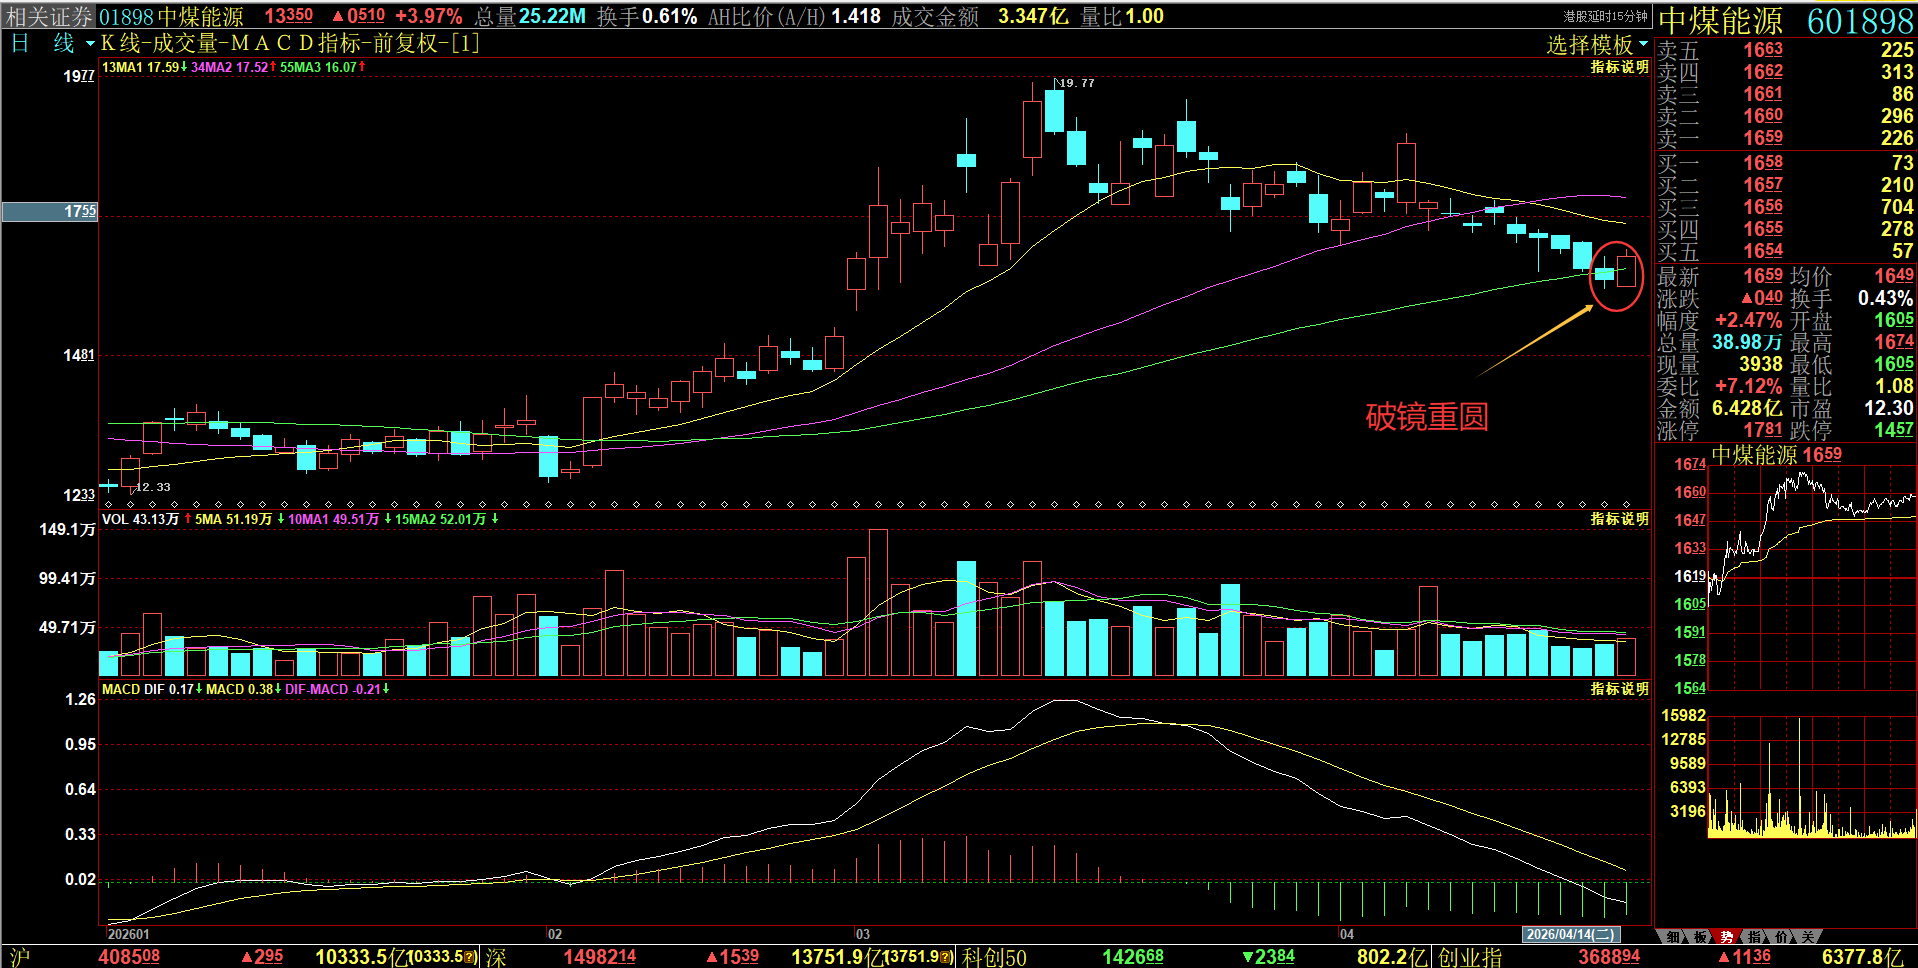Open the 选择模板 template dropdown
Screen dimensions: 1918x968
1597,44
